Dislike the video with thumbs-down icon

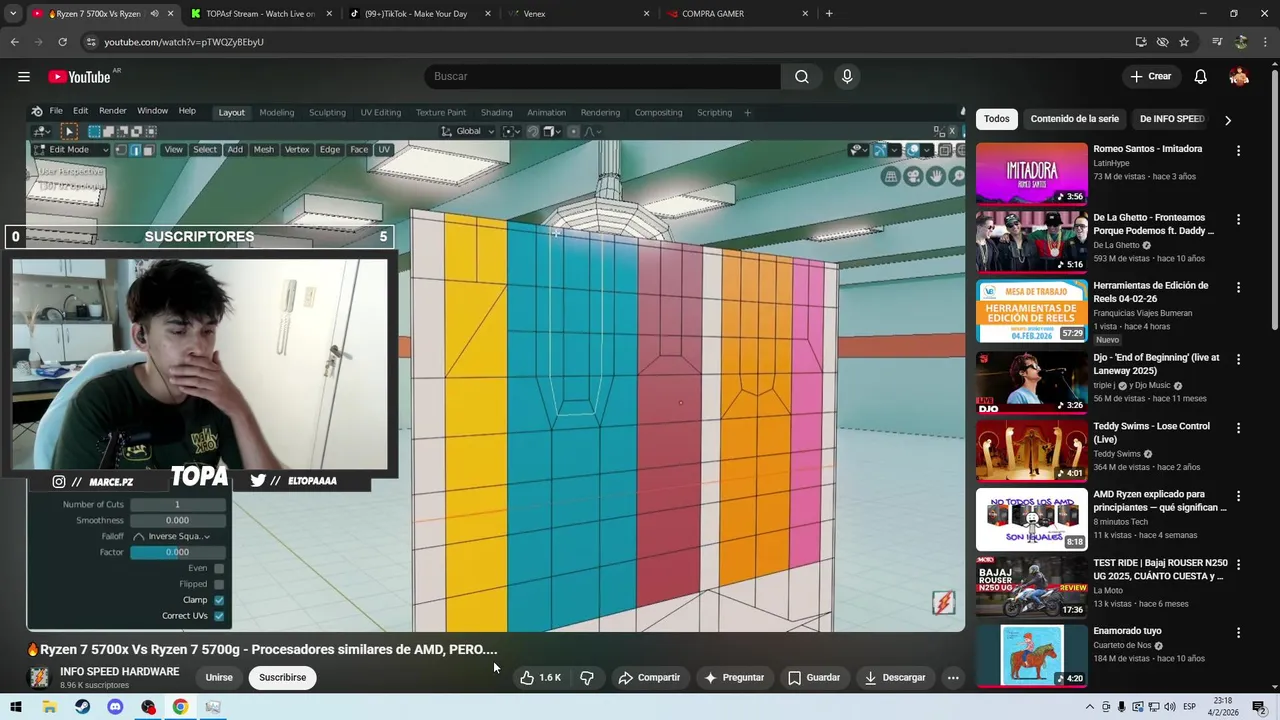pyautogui.click(x=587, y=678)
